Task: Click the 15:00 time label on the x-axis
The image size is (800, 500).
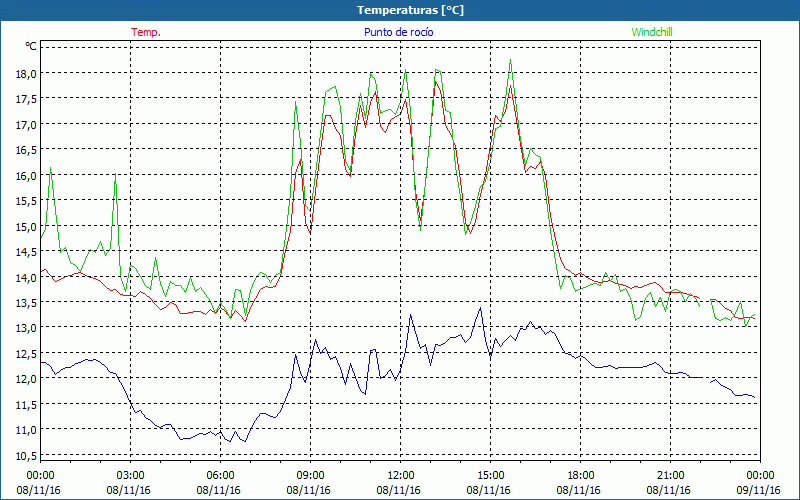Action: 490,476
